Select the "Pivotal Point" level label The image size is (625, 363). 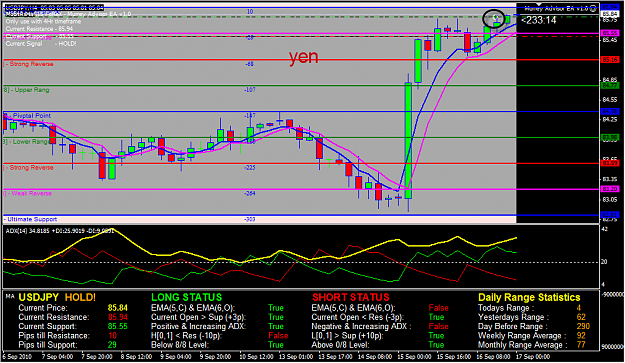(x=31, y=116)
